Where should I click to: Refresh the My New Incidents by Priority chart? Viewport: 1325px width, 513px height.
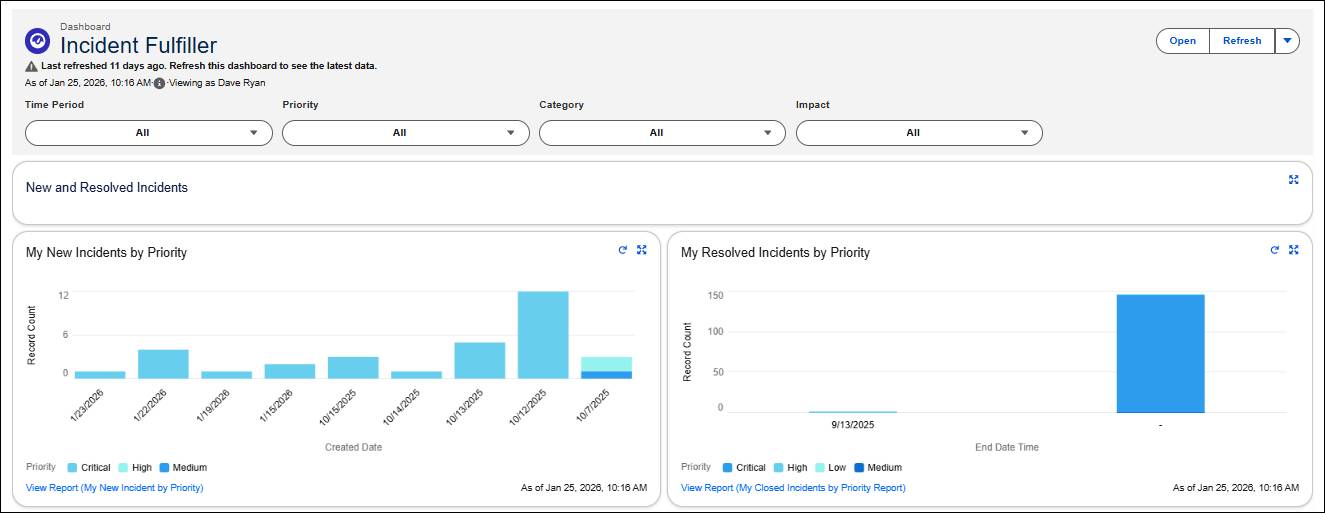[x=623, y=250]
